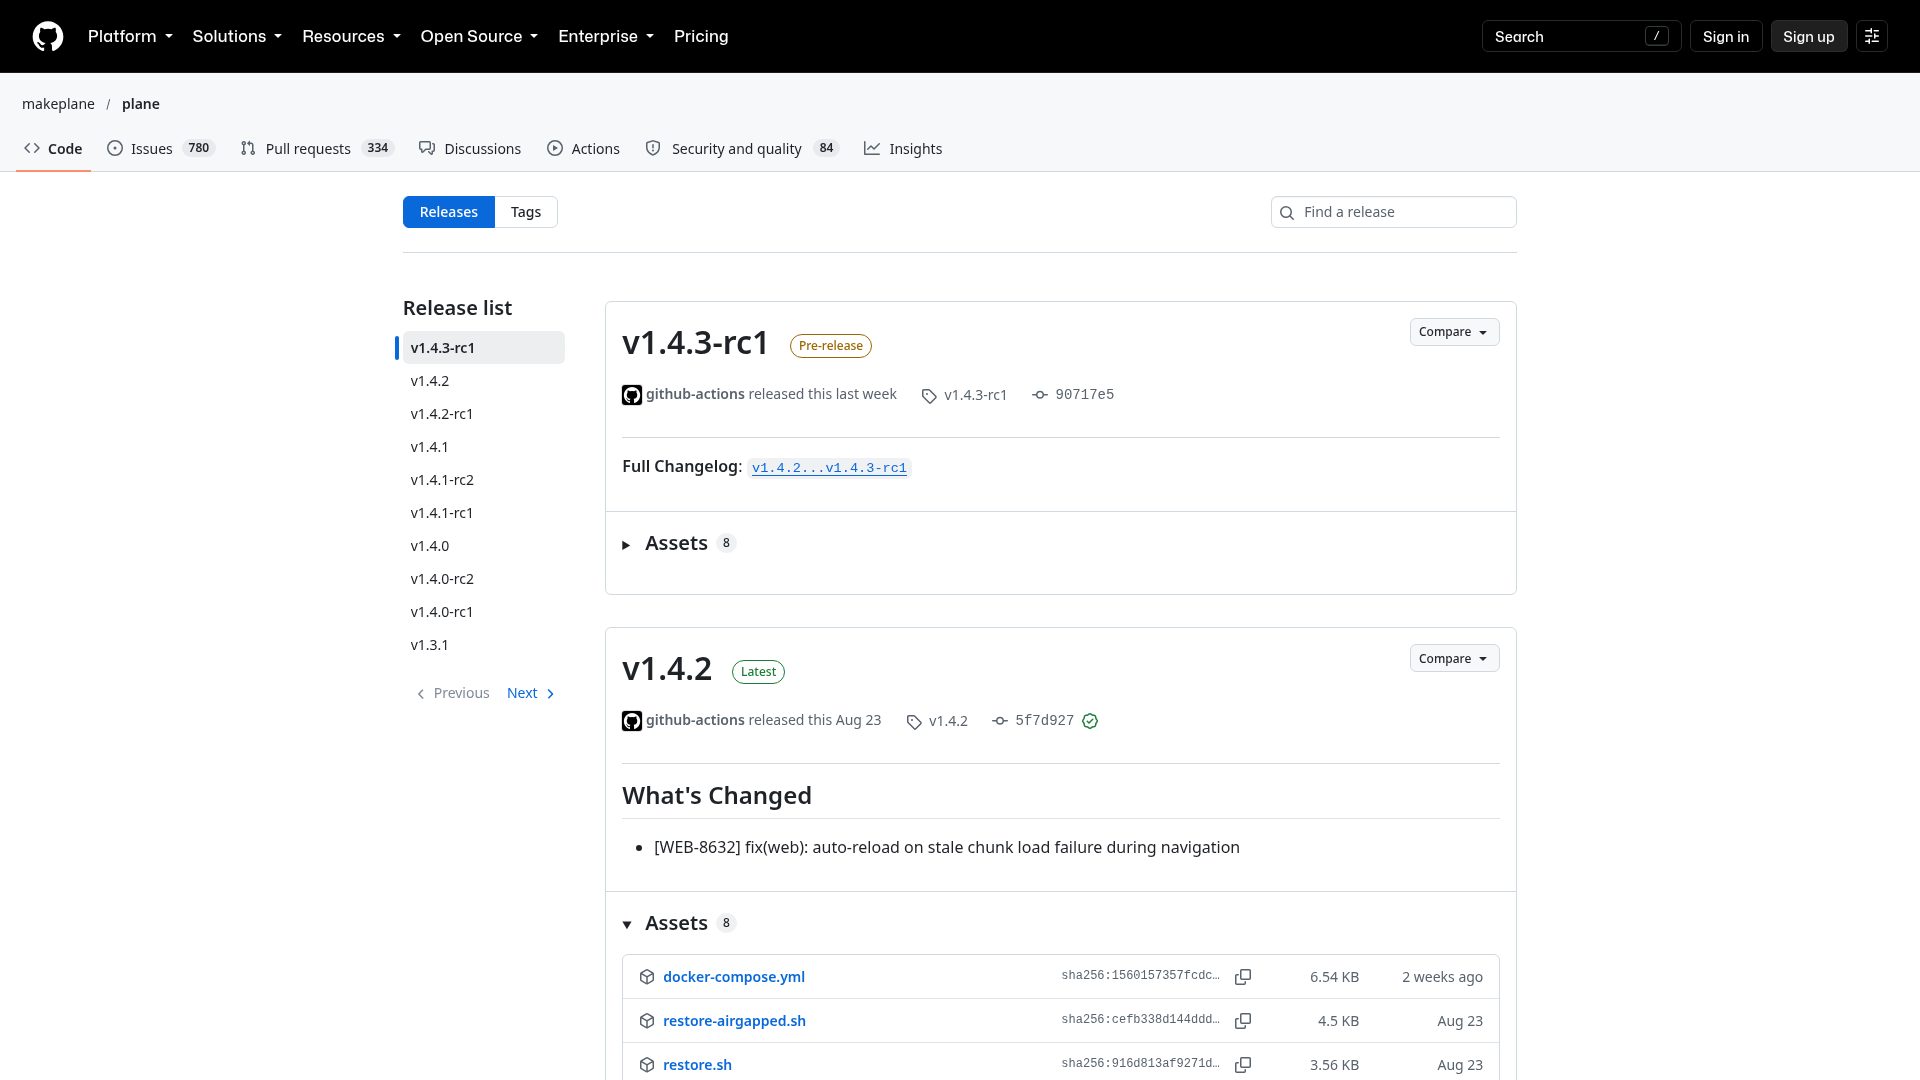
Task: Open the Resources menu
Action: [x=351, y=36]
